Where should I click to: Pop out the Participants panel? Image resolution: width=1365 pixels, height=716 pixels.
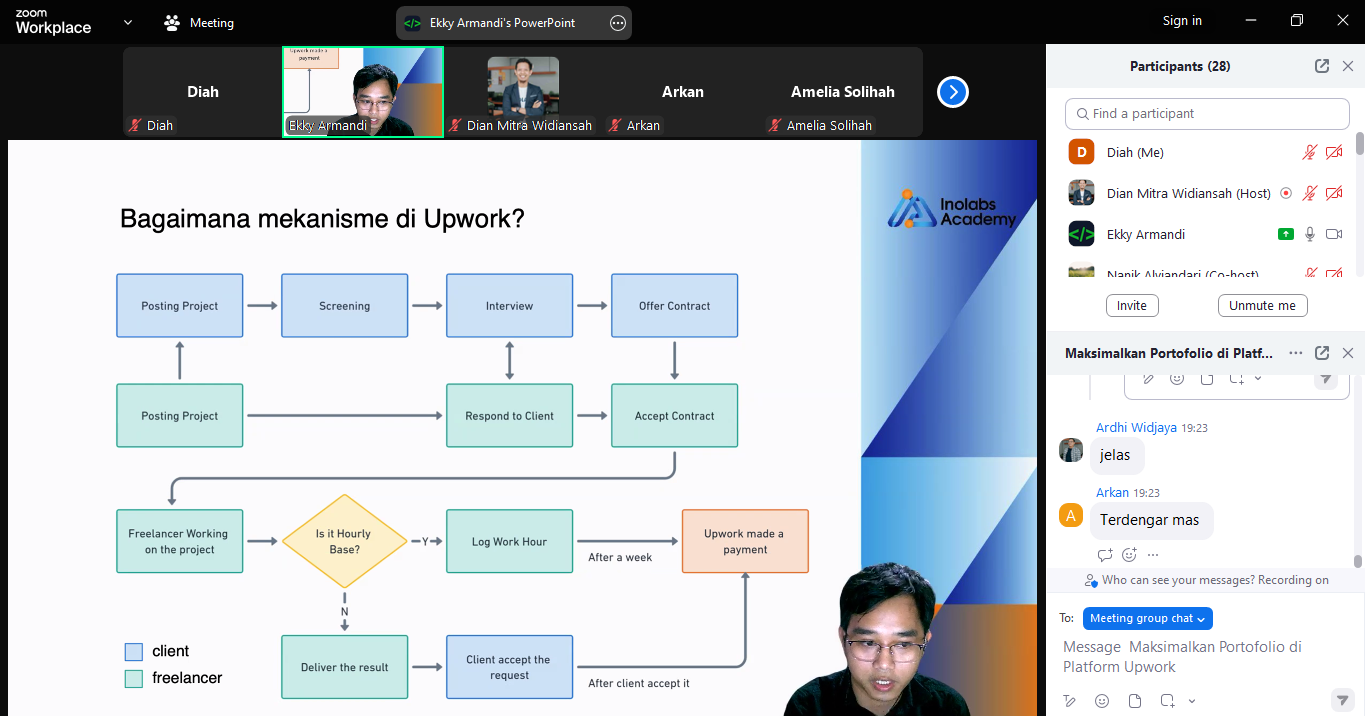pos(1322,66)
